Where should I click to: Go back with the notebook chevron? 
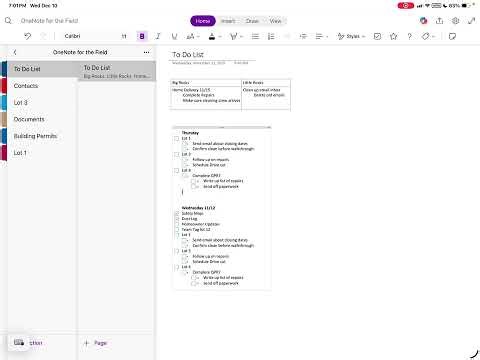[15, 52]
